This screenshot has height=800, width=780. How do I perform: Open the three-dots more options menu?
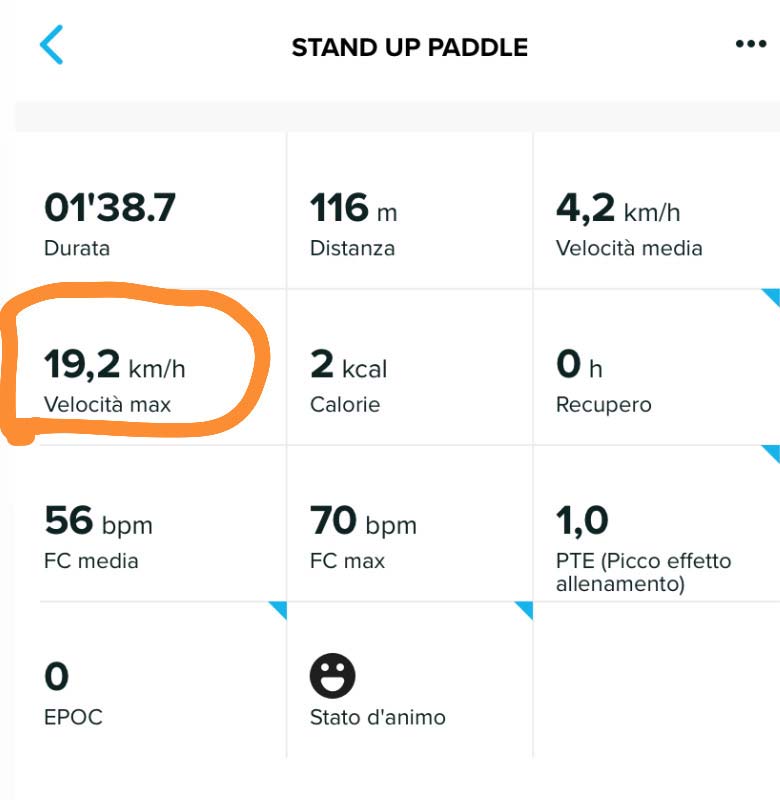click(x=750, y=44)
